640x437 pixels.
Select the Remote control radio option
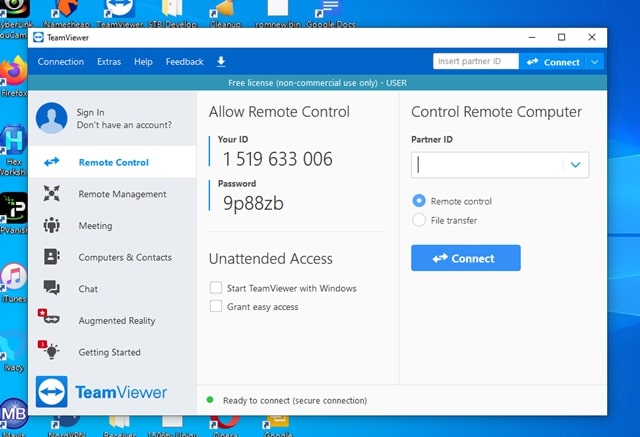[419, 201]
